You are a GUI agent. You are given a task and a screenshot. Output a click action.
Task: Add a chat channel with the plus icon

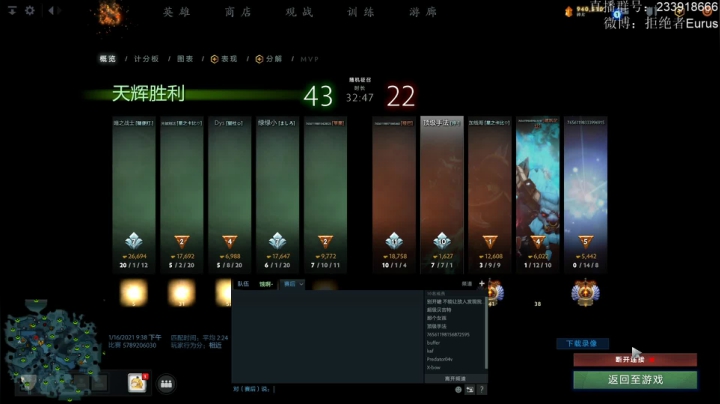(x=482, y=283)
